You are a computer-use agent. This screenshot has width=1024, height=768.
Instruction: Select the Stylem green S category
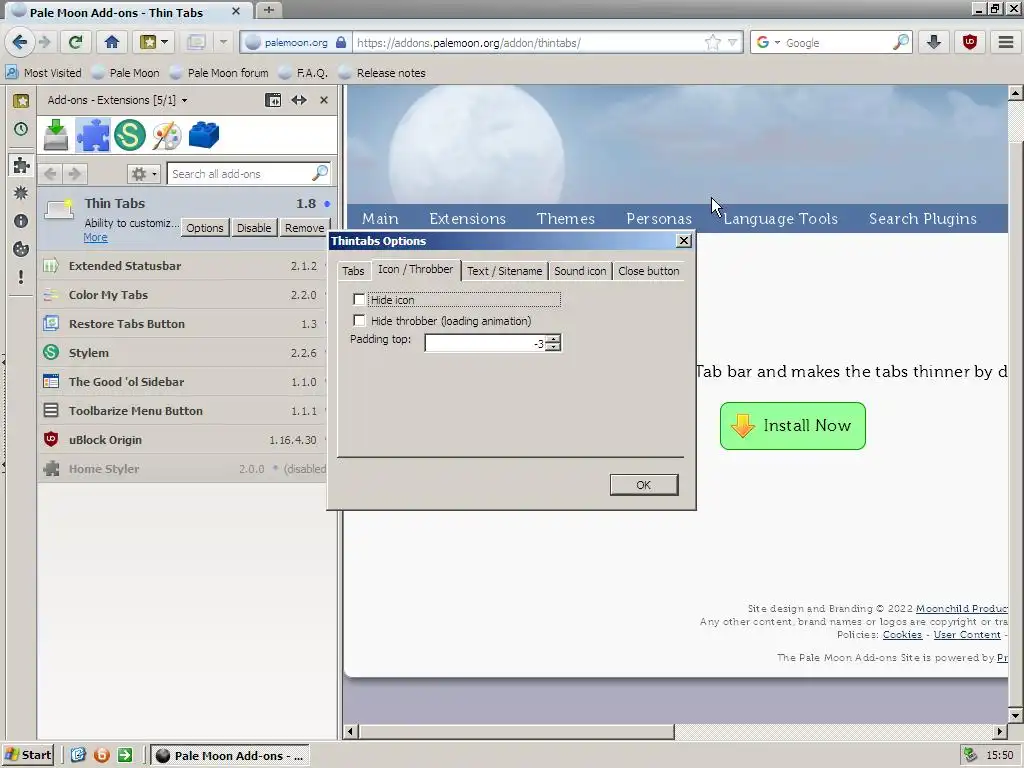(130, 135)
